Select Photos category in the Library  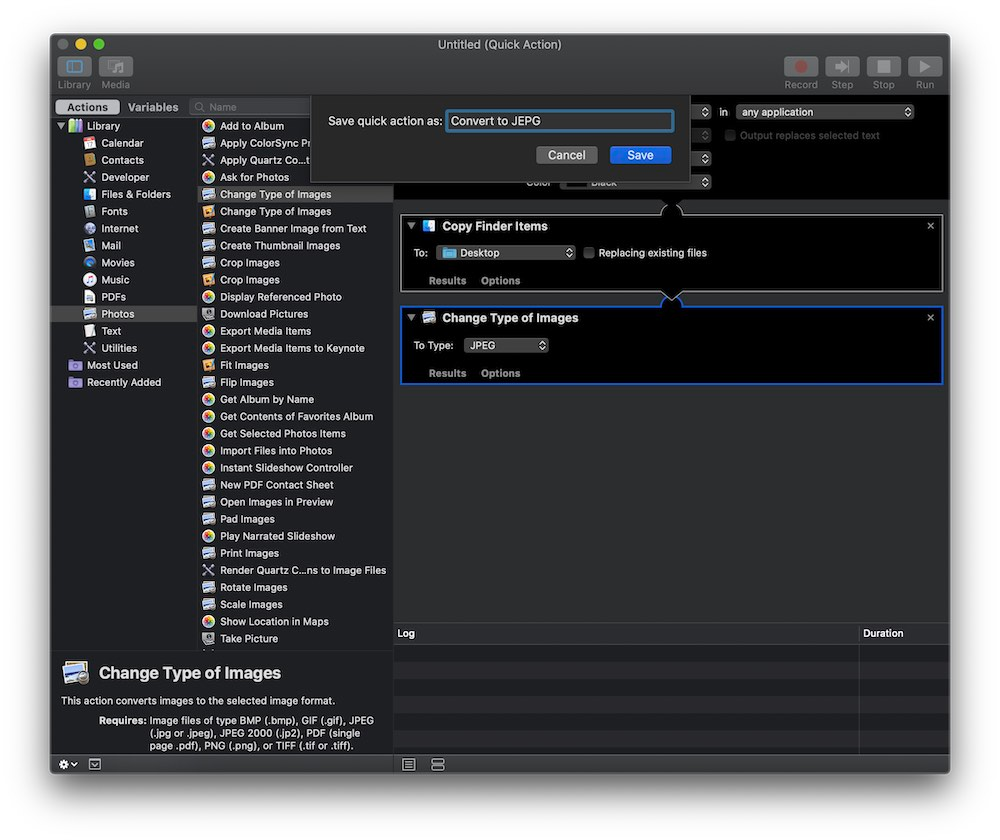point(117,314)
